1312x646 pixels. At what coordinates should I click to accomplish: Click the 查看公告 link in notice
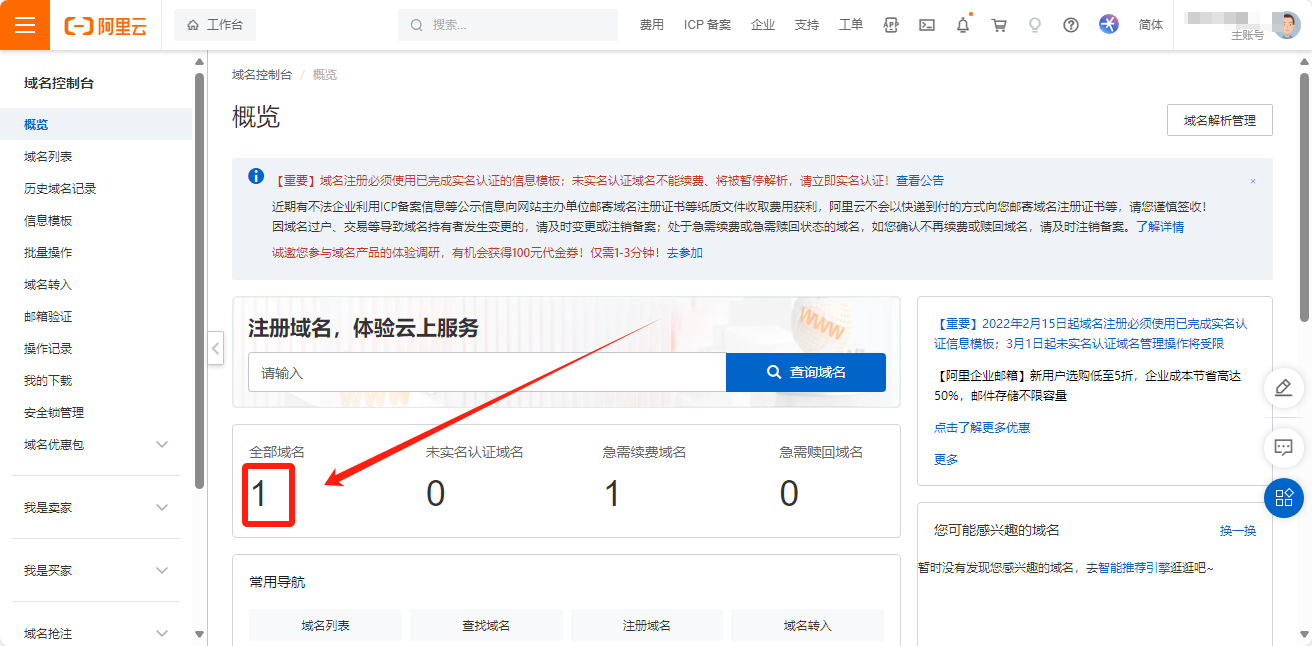(919, 181)
